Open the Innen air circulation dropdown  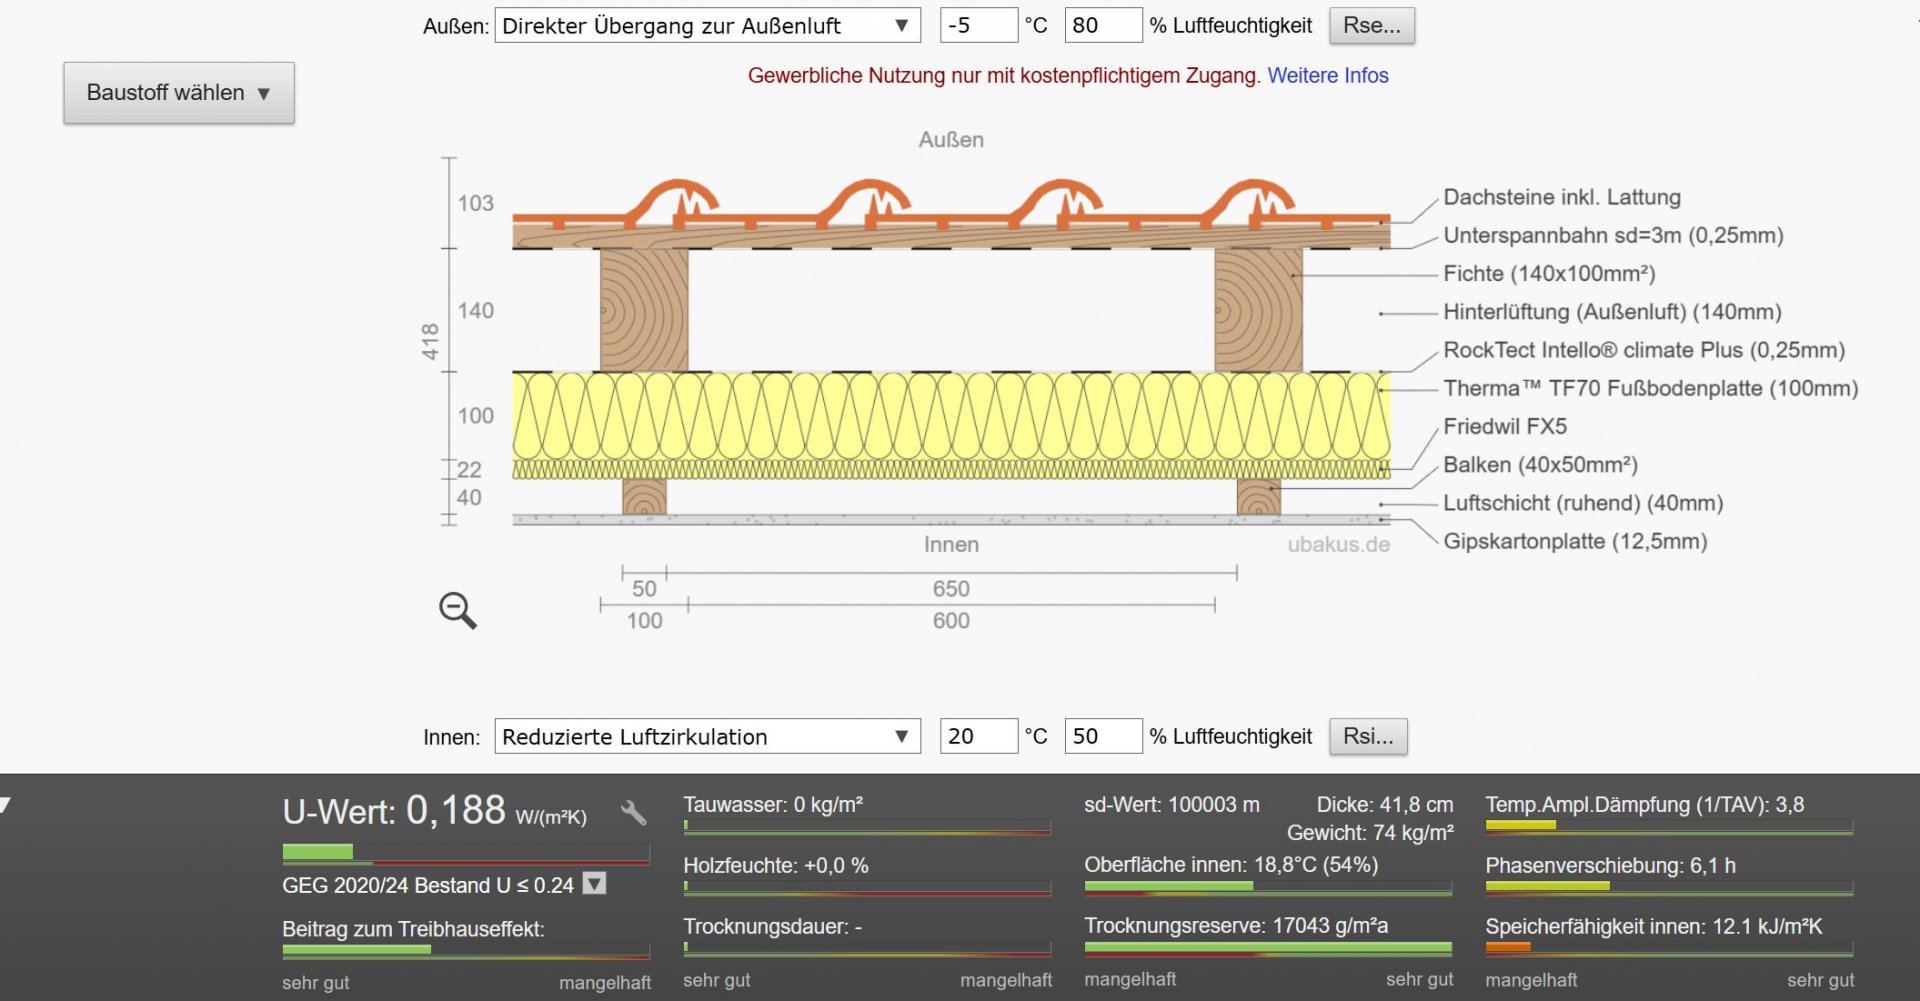click(706, 737)
